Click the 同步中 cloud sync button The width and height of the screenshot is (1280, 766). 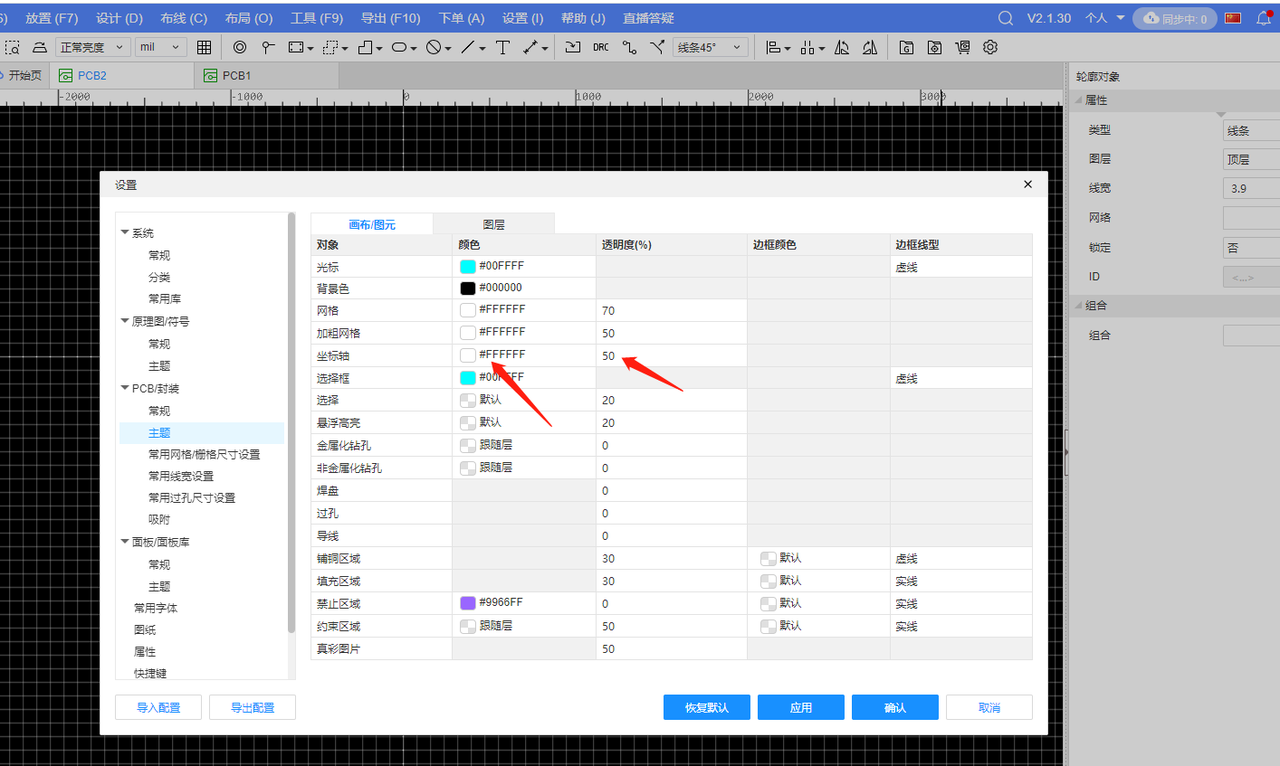(x=1175, y=18)
